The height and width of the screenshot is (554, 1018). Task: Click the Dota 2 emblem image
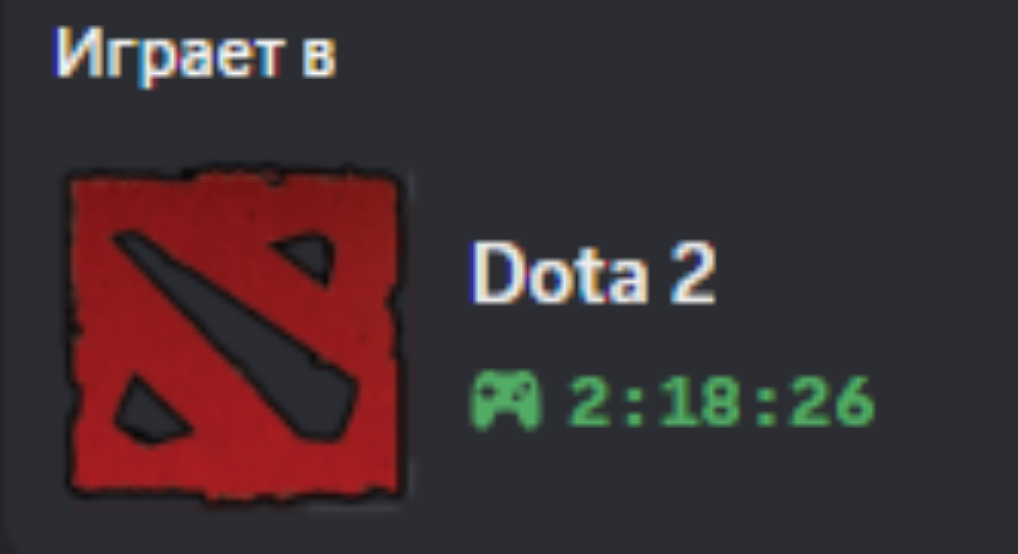coord(236,336)
